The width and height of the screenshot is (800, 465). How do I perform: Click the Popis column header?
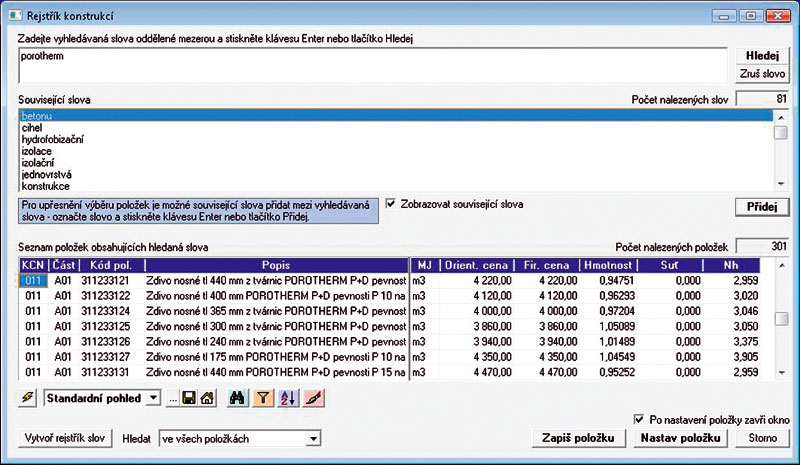point(276,265)
